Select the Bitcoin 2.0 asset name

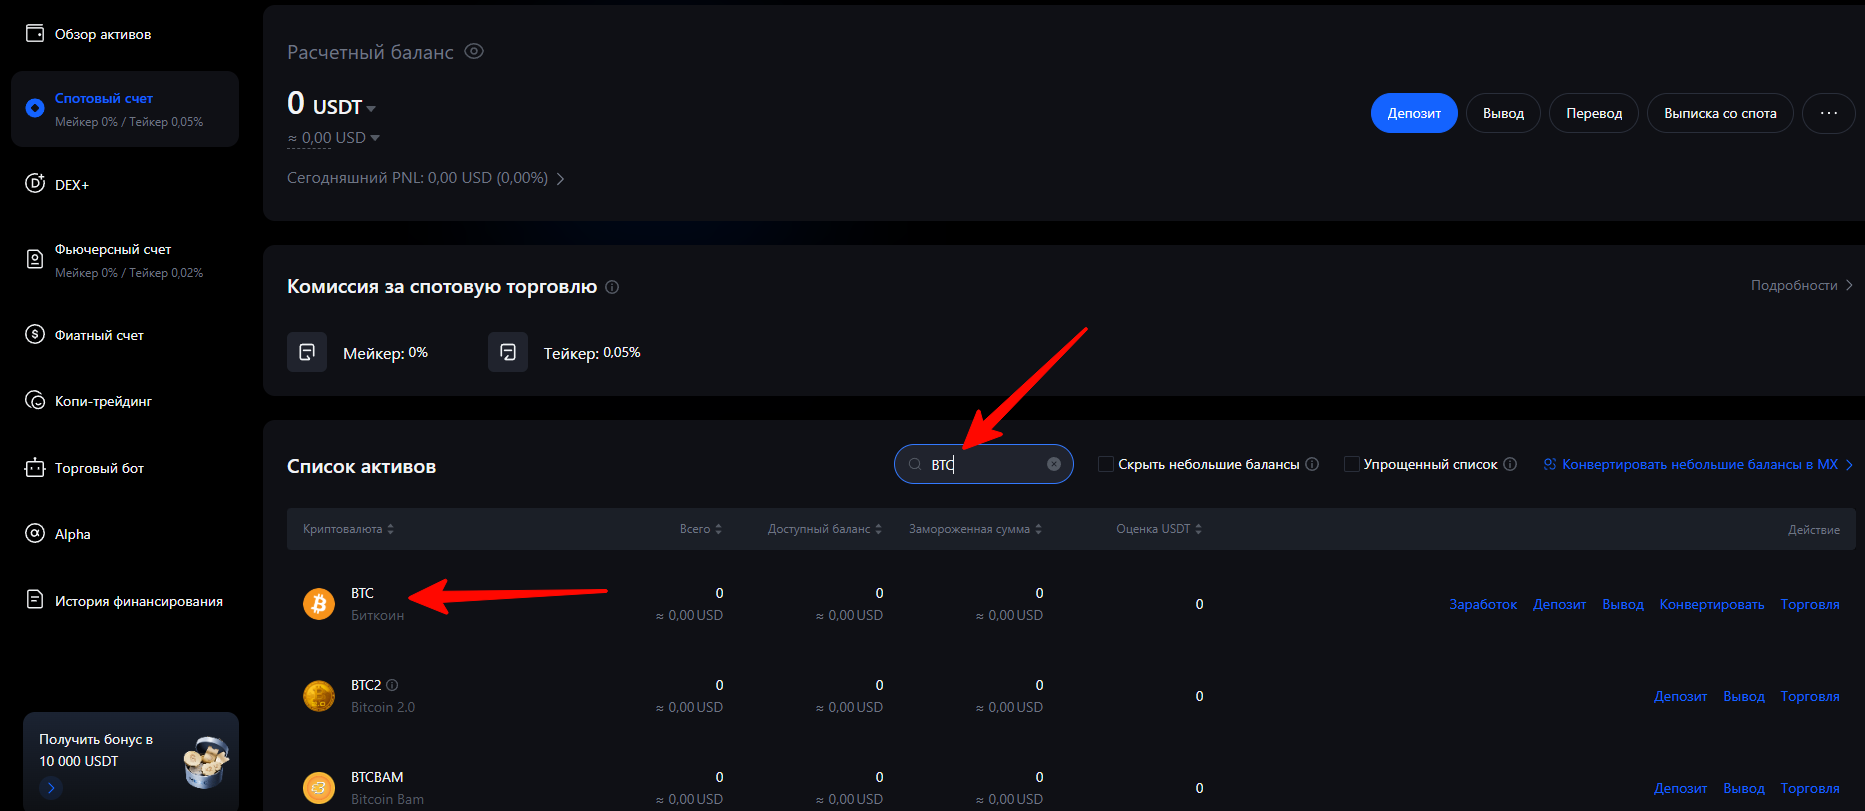[x=383, y=707]
